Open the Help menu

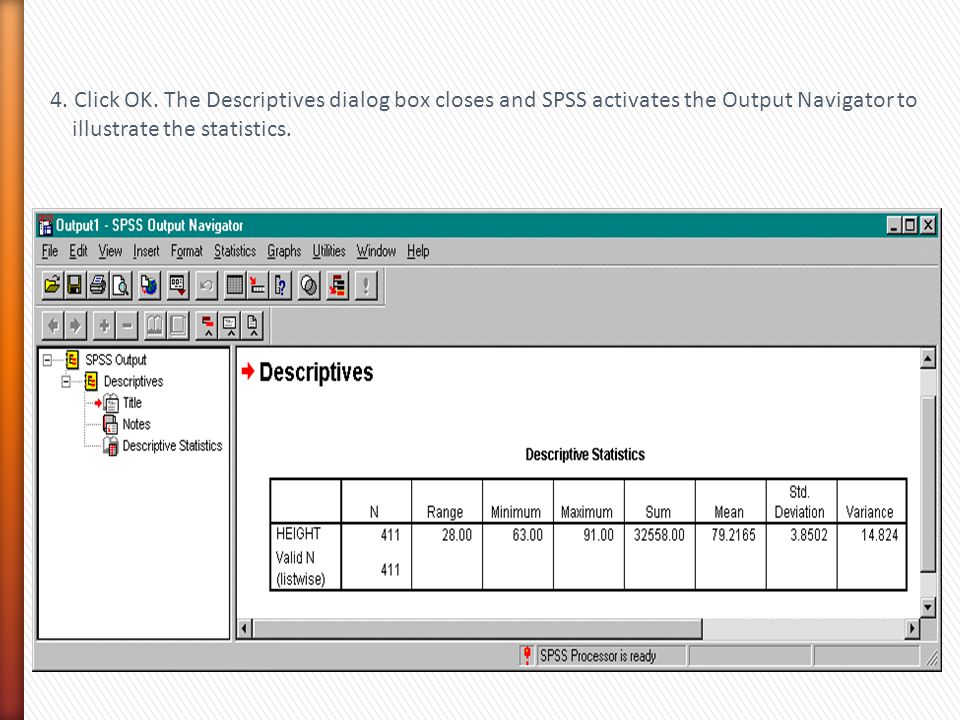click(x=418, y=251)
